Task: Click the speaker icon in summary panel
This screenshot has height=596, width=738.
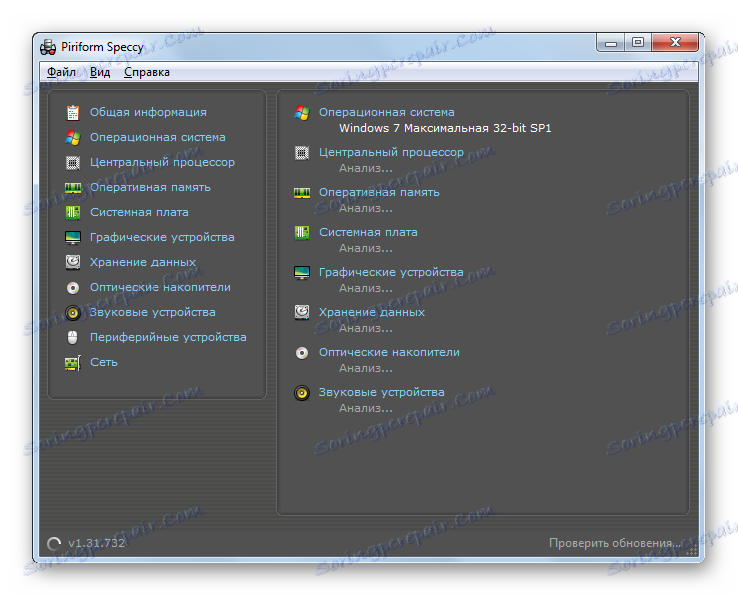Action: (302, 393)
